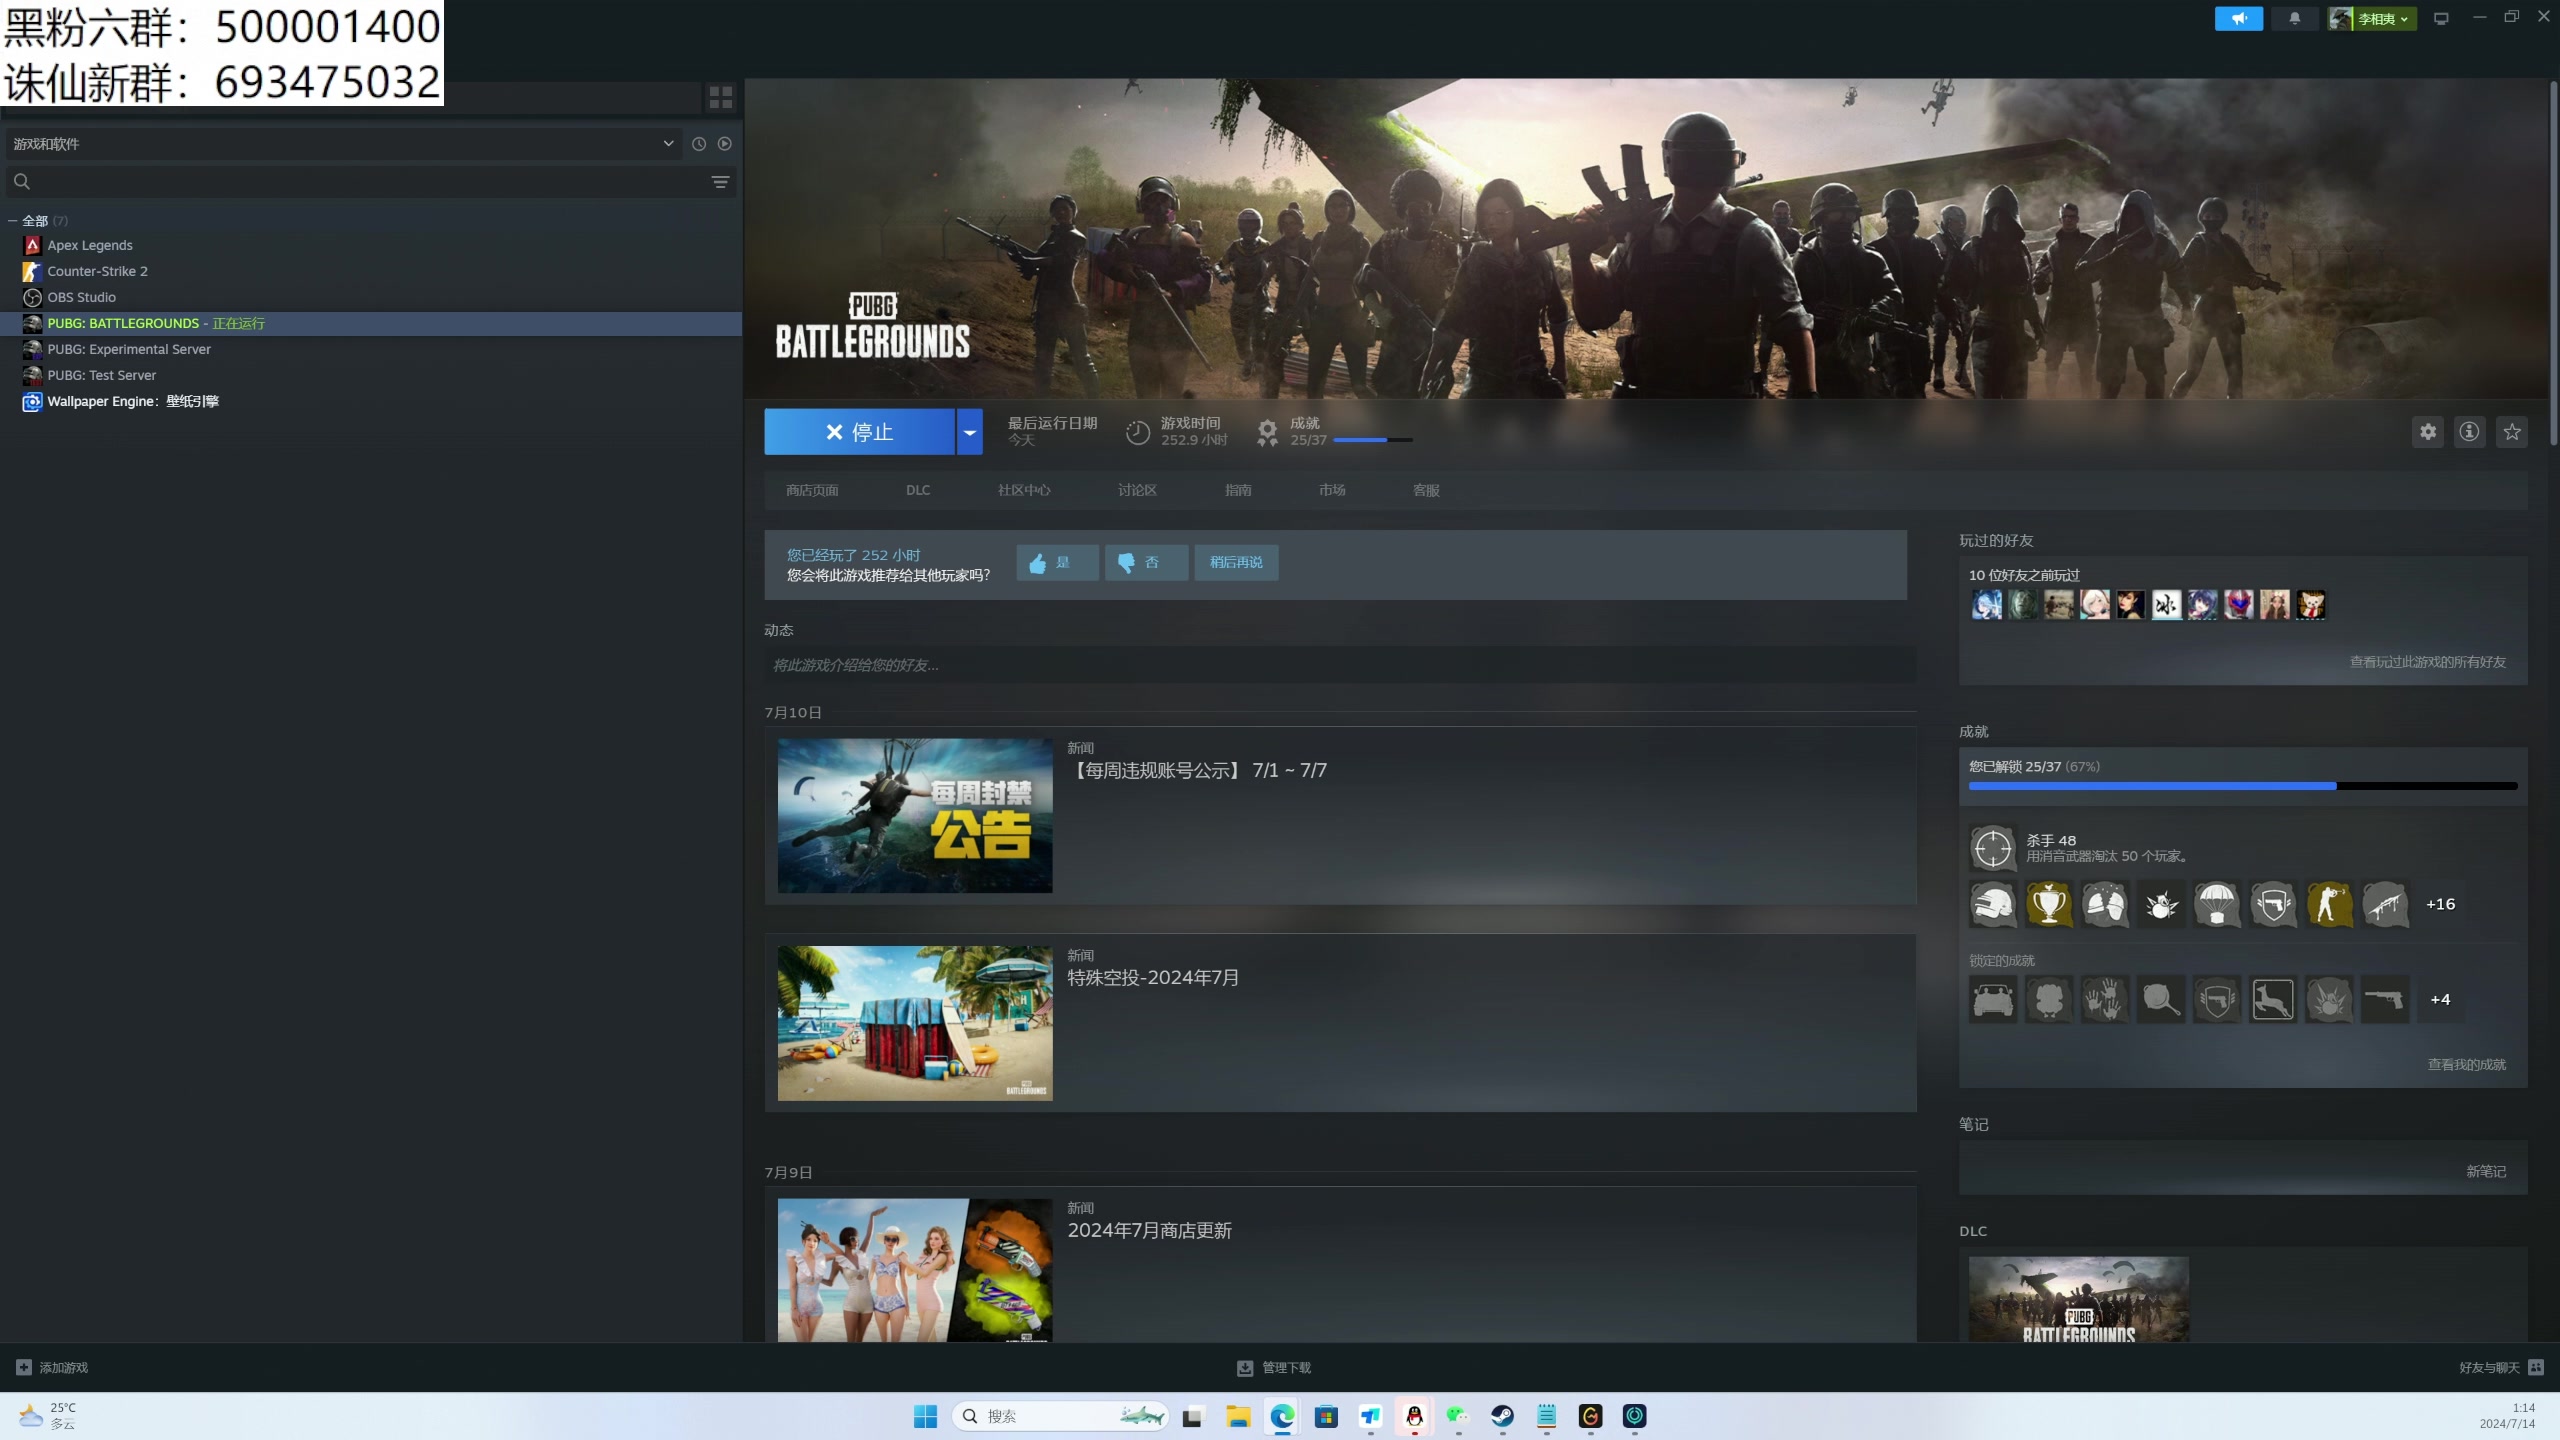Open the notifications bell

tap(2294, 18)
